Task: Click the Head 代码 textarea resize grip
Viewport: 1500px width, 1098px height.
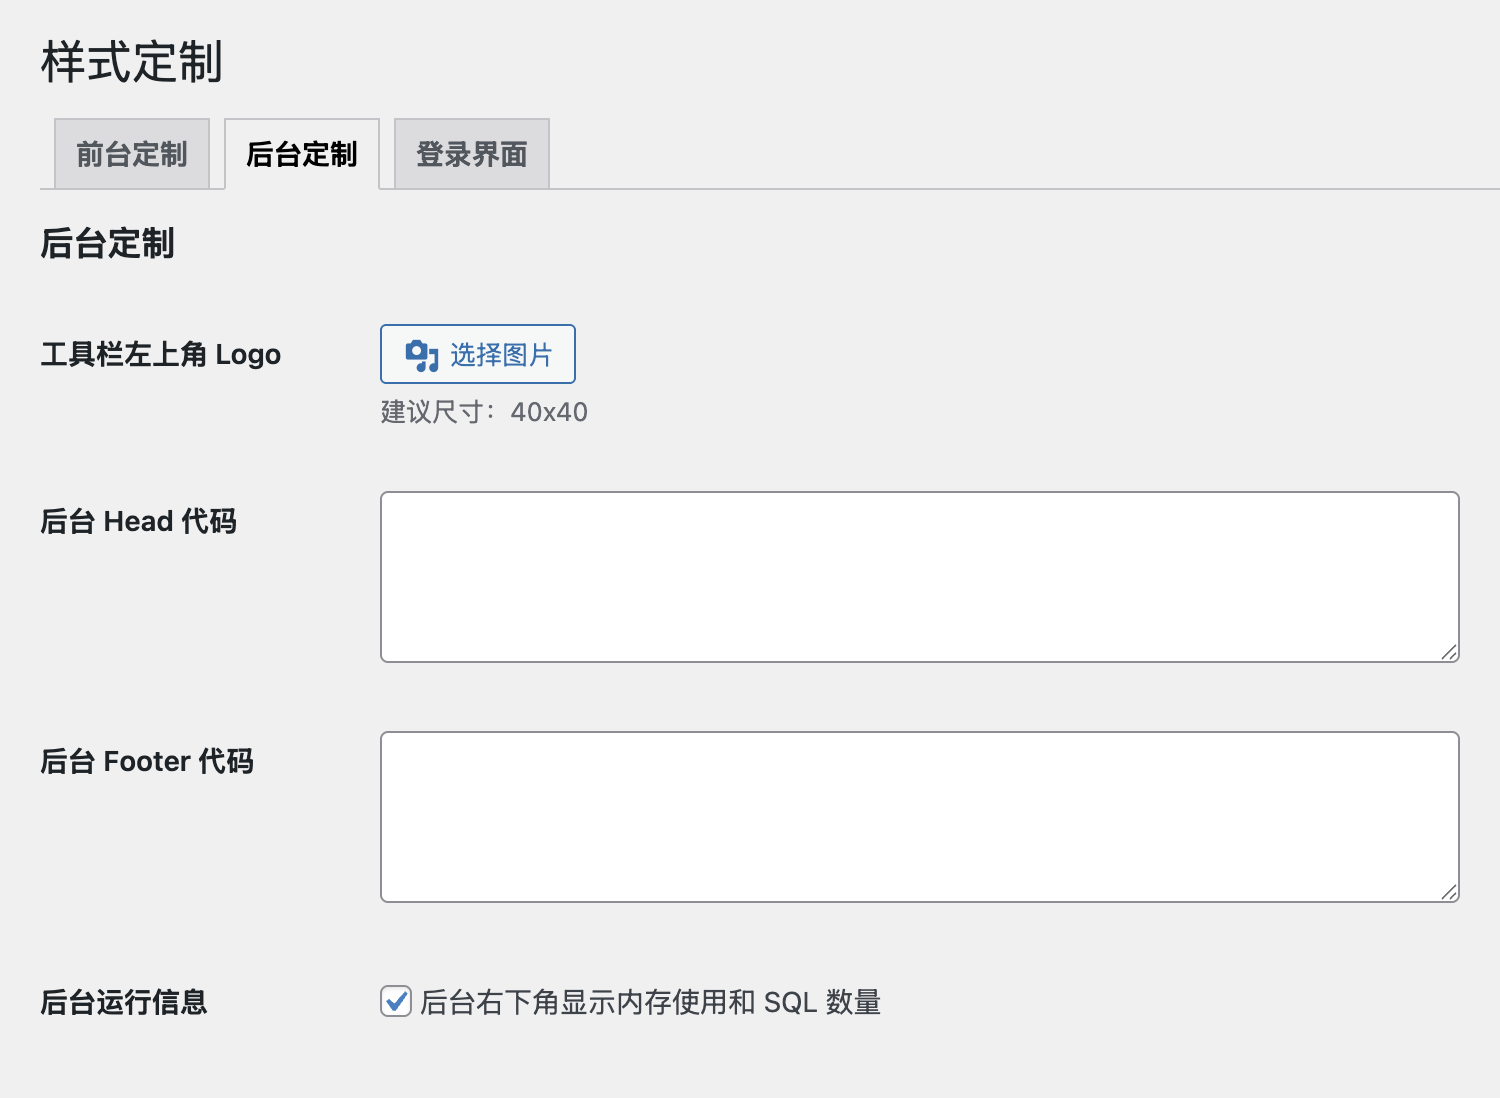Action: [1449, 652]
